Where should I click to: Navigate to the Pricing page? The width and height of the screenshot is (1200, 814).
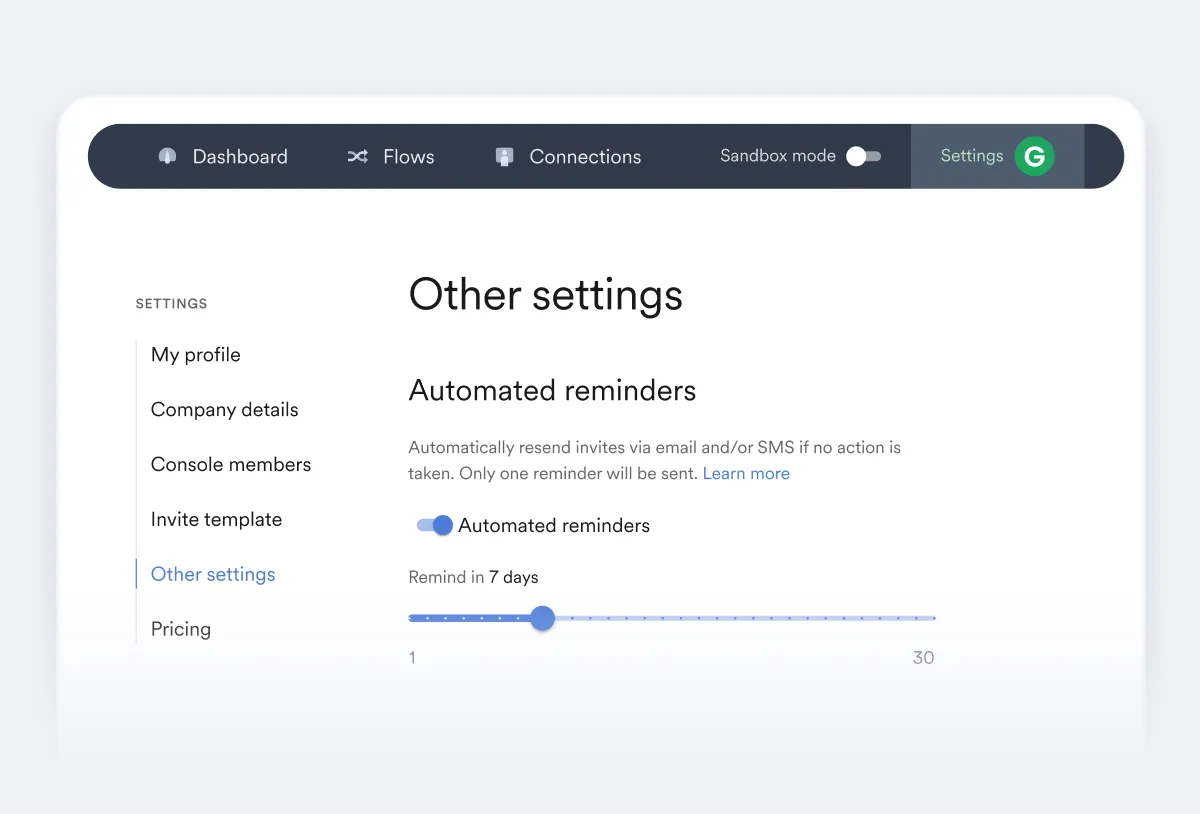coord(181,629)
